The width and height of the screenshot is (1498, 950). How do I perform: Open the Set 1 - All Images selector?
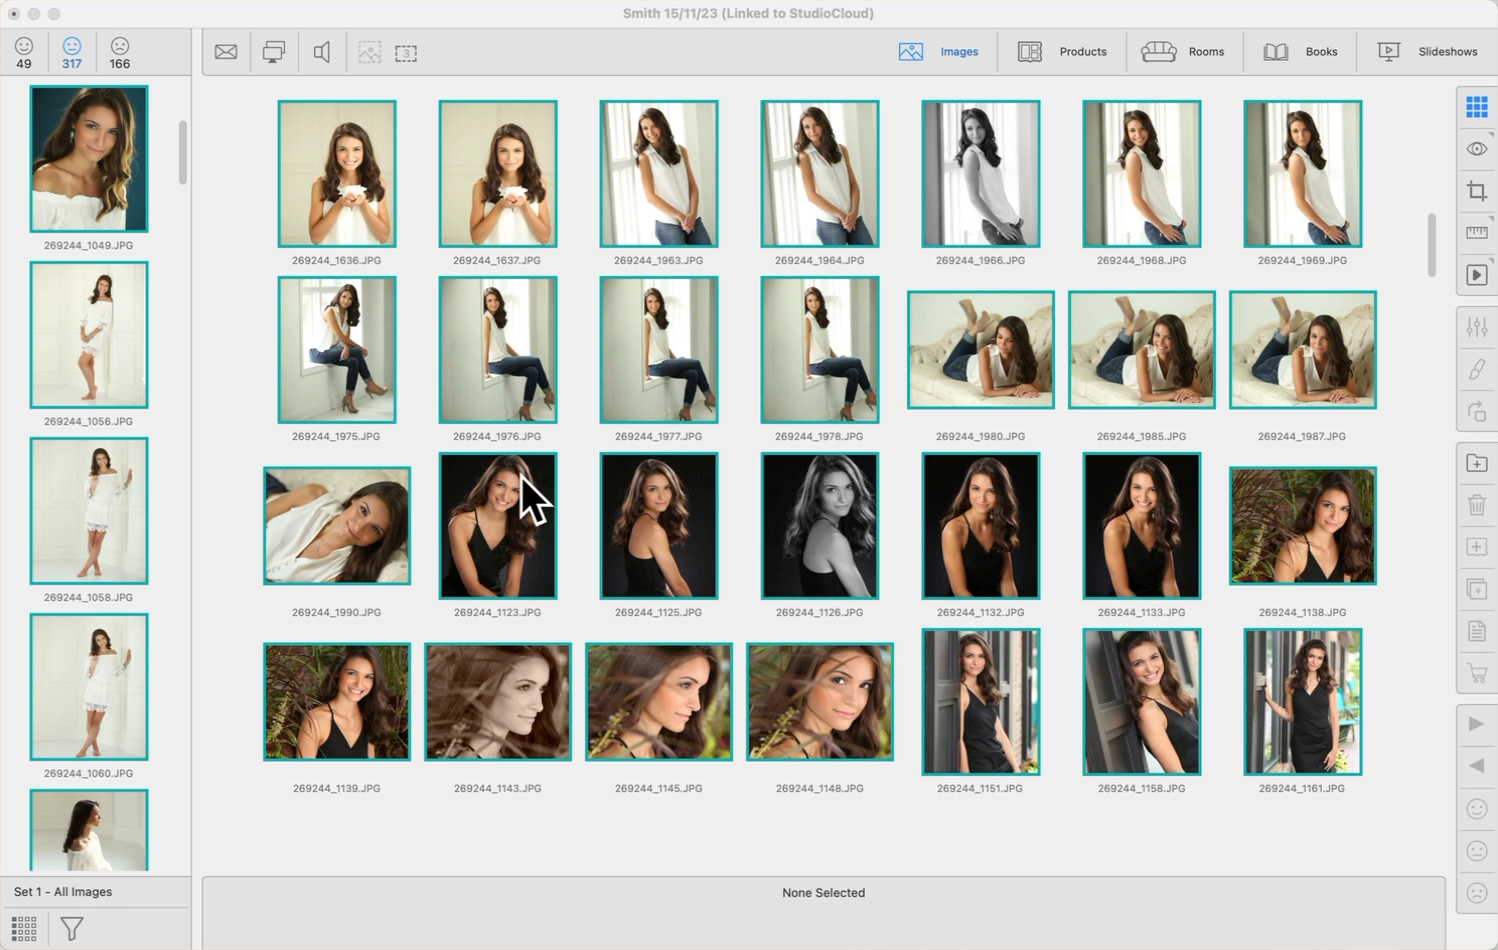tap(63, 892)
